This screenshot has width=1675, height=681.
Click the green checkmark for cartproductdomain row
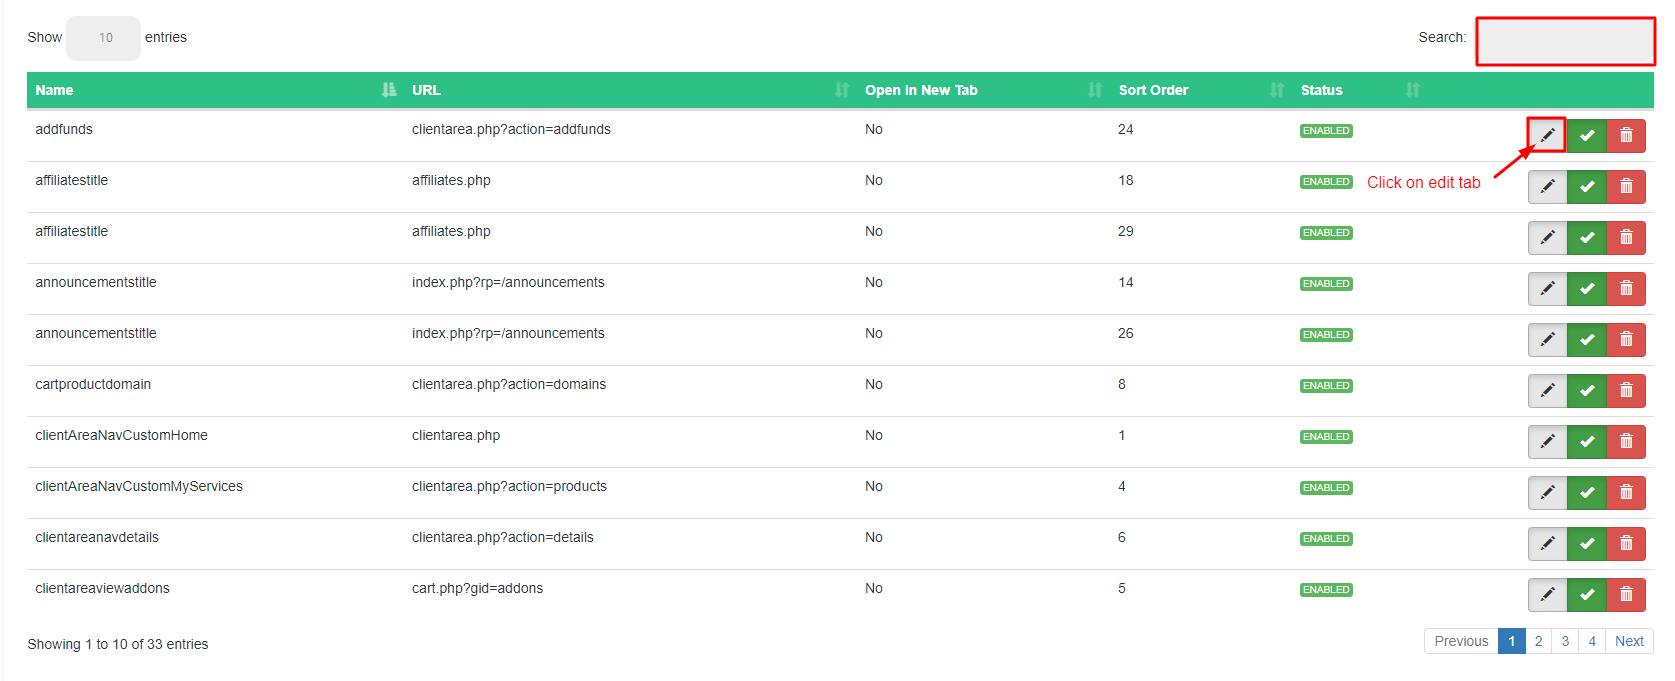pyautogui.click(x=1587, y=390)
